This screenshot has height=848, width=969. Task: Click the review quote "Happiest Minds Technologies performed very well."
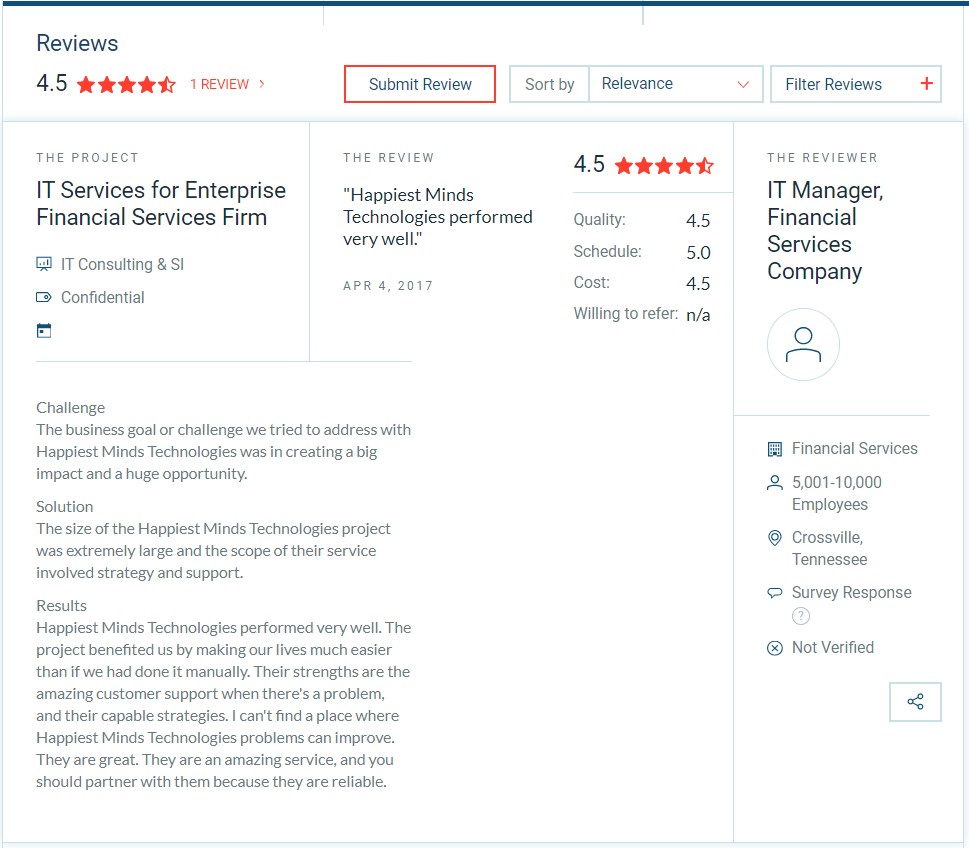(438, 217)
